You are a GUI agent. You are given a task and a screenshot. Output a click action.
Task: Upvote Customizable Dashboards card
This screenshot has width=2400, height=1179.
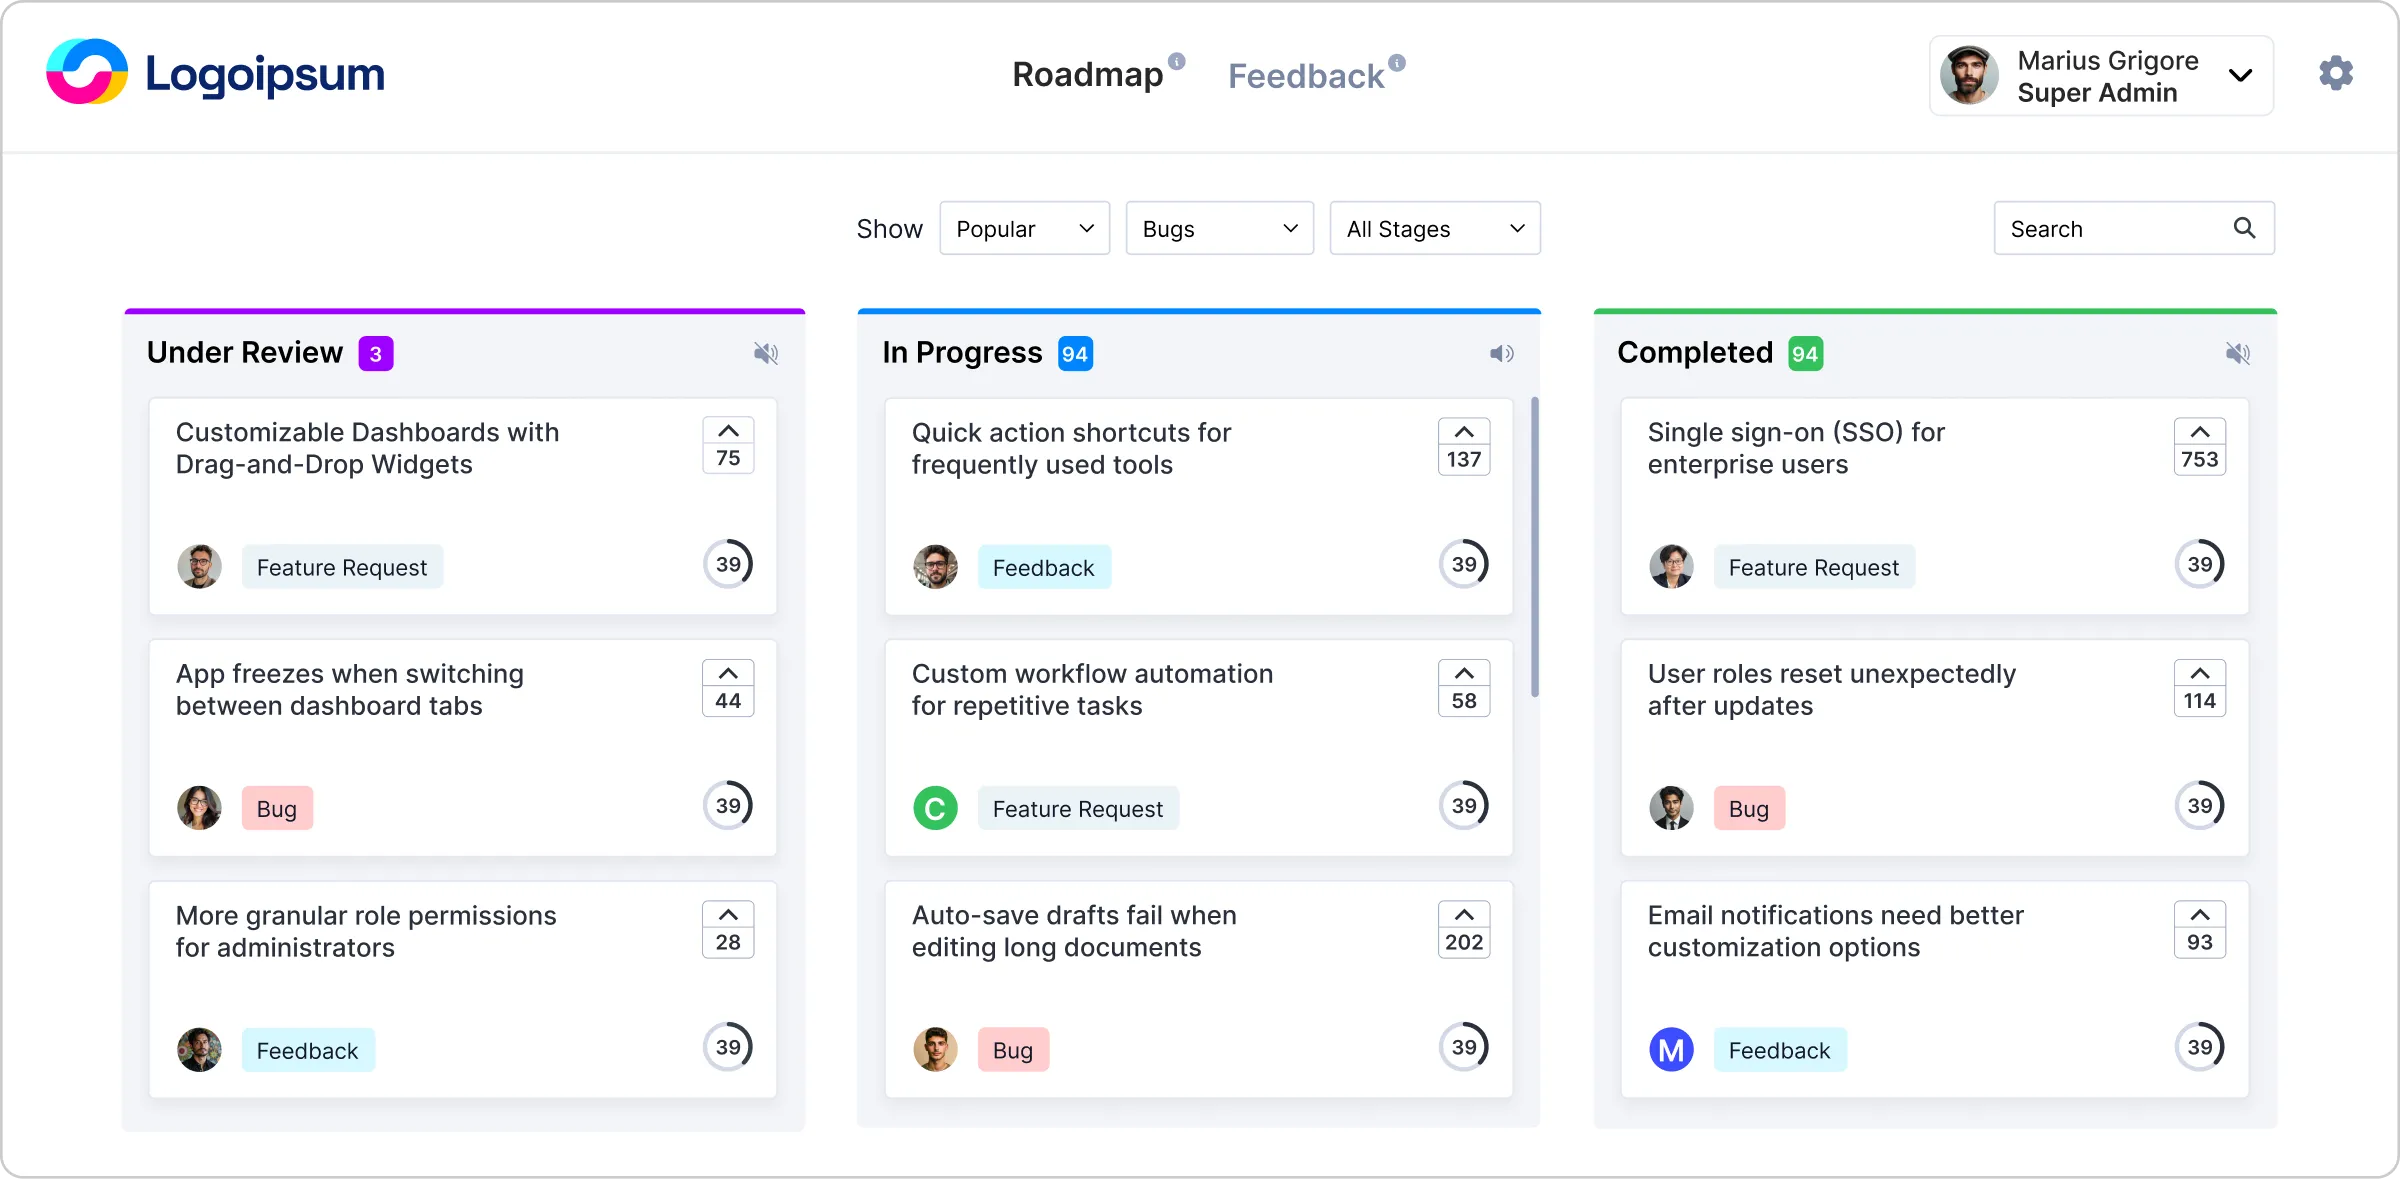coord(728,432)
